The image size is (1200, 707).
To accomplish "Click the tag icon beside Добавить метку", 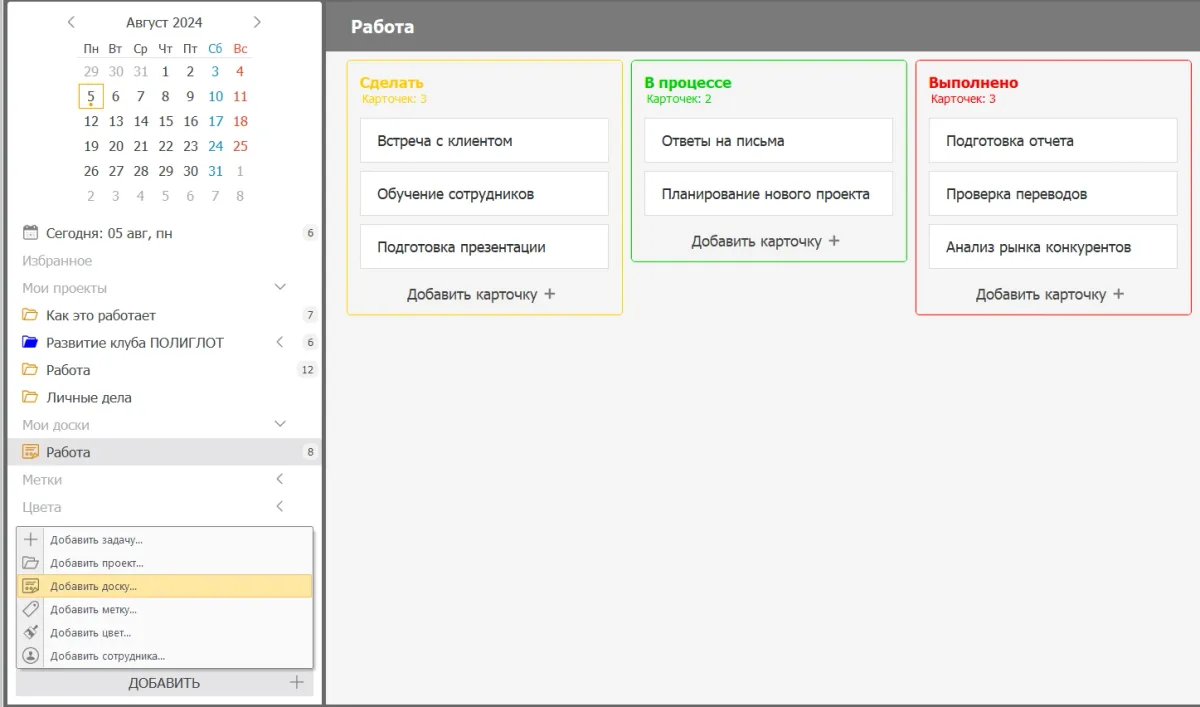I will 30,609.
